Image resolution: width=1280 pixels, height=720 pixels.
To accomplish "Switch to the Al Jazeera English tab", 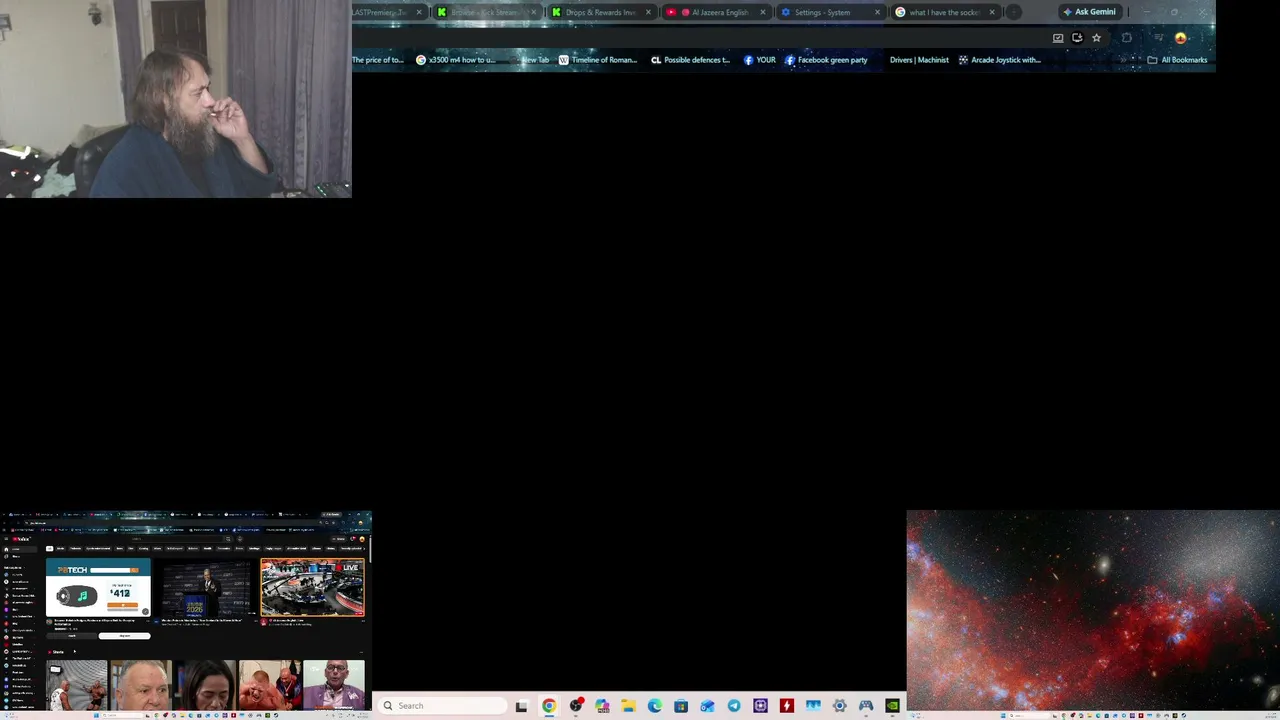I will tap(719, 12).
